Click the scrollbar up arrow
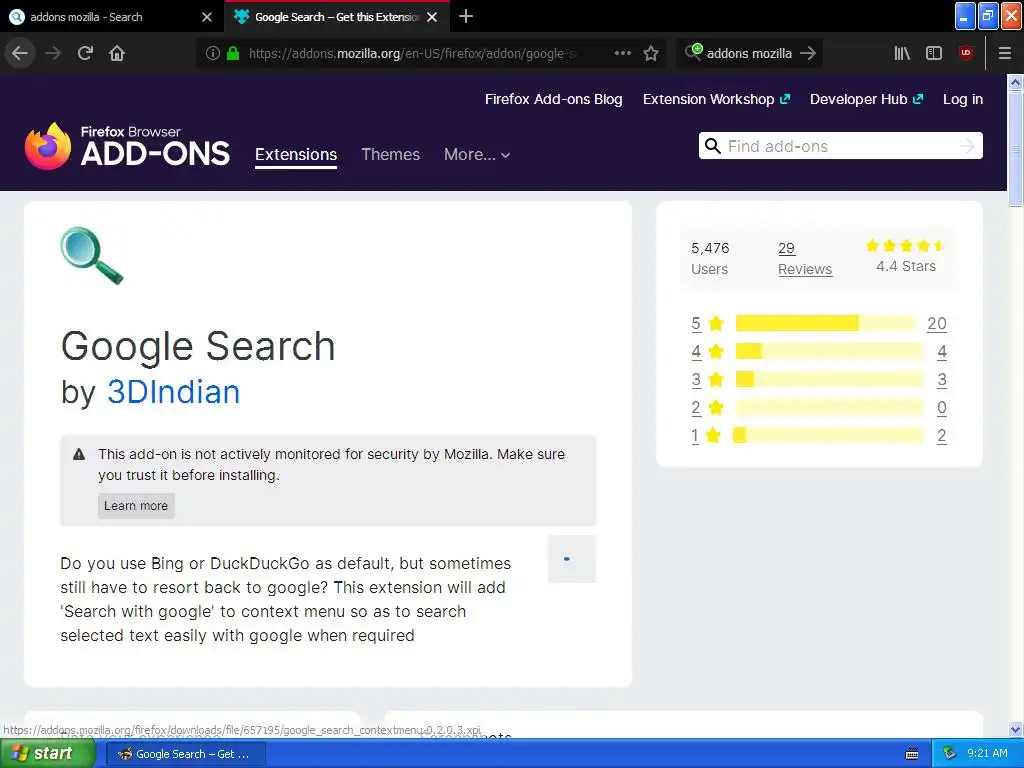Screen dimensions: 1024x768 coord(1016,82)
